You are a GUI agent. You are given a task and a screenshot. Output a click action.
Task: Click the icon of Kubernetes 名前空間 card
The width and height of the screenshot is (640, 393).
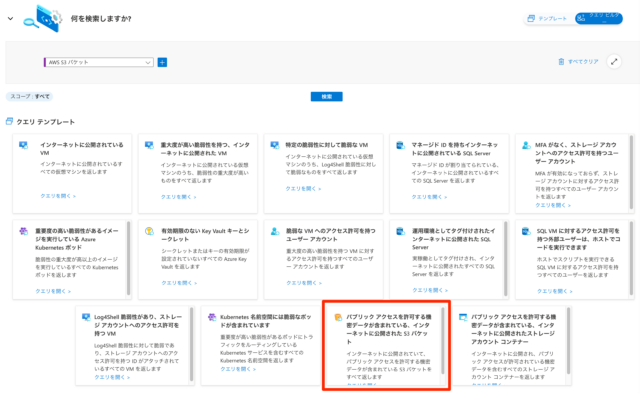click(x=212, y=317)
